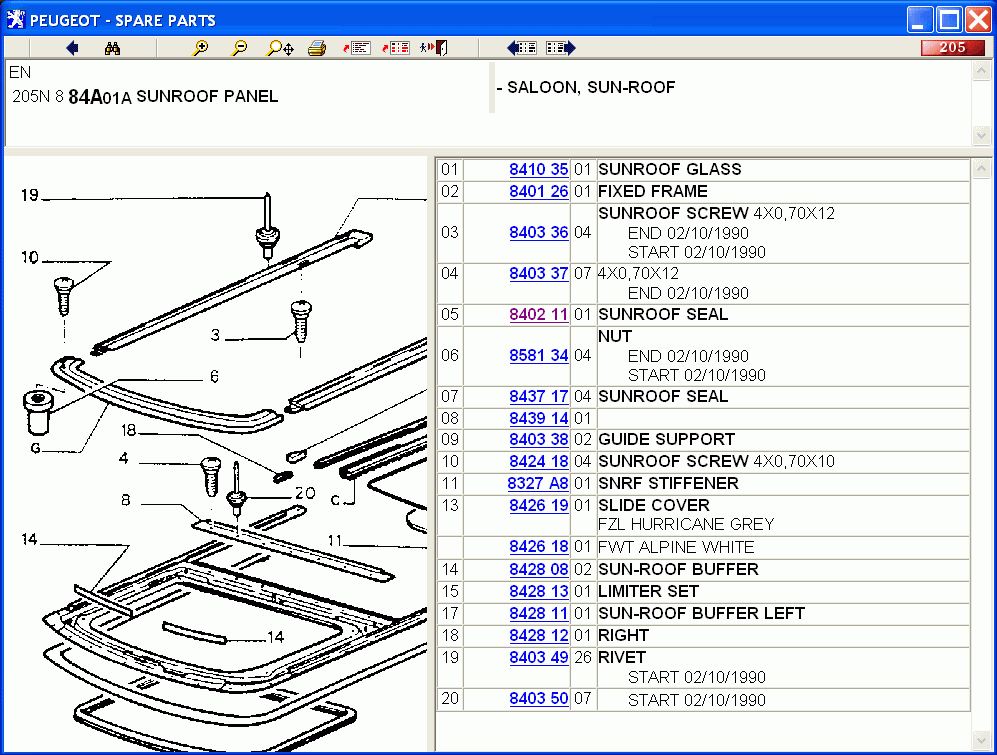Open part number 8428 12 link

tap(539, 635)
